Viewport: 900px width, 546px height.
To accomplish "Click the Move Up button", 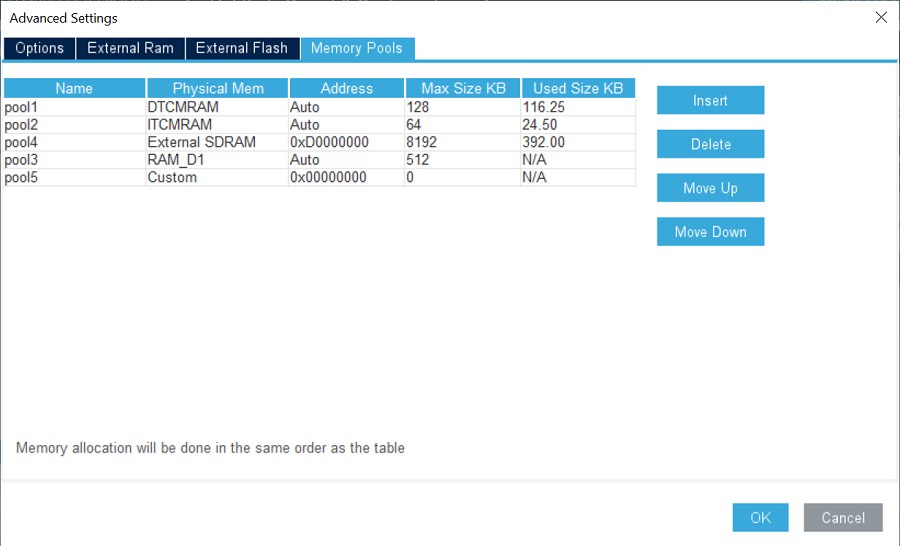I will coord(710,188).
